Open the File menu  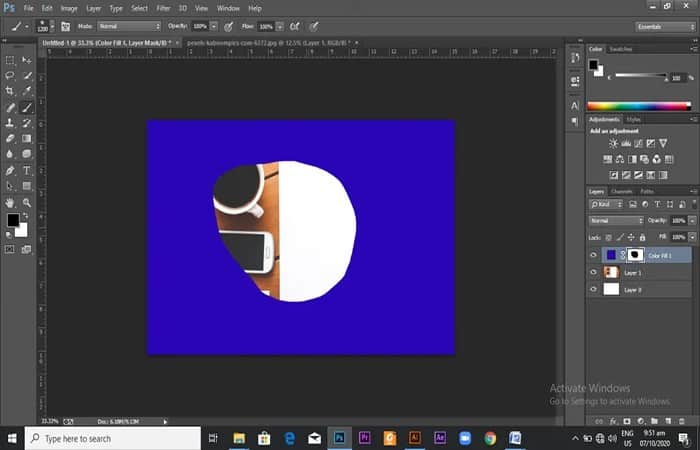pyautogui.click(x=29, y=8)
